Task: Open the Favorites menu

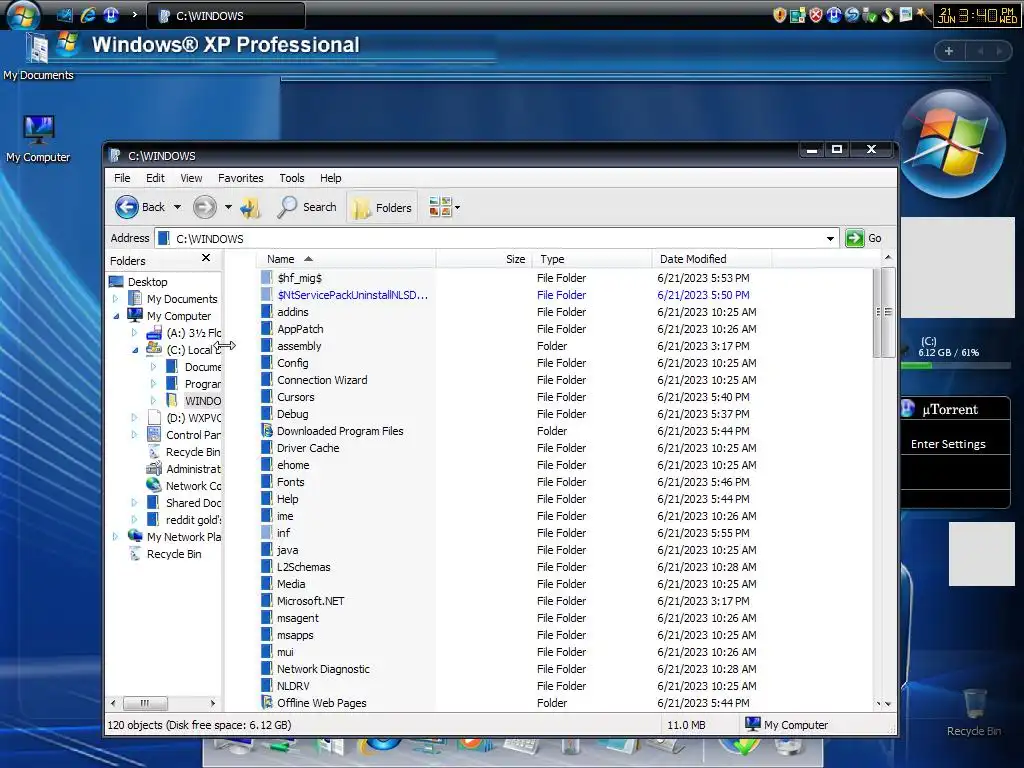Action: 240,178
